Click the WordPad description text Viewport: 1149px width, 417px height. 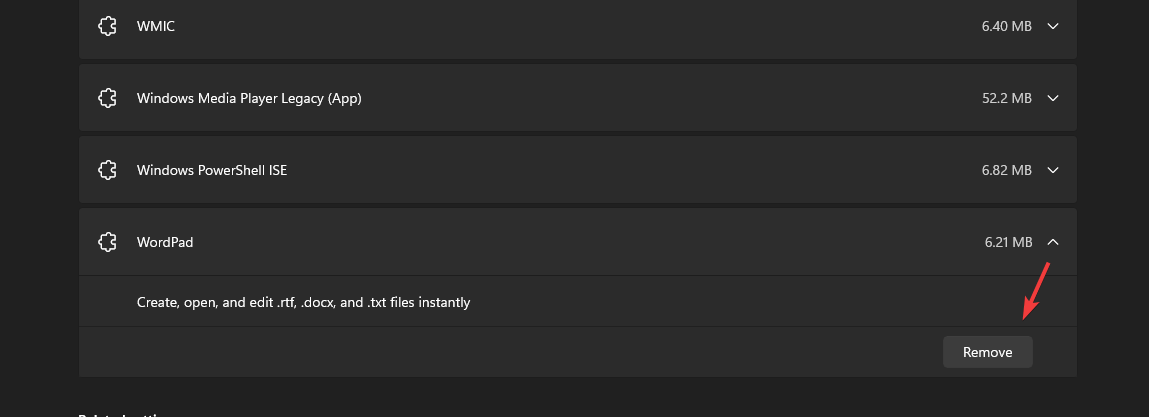coord(303,302)
